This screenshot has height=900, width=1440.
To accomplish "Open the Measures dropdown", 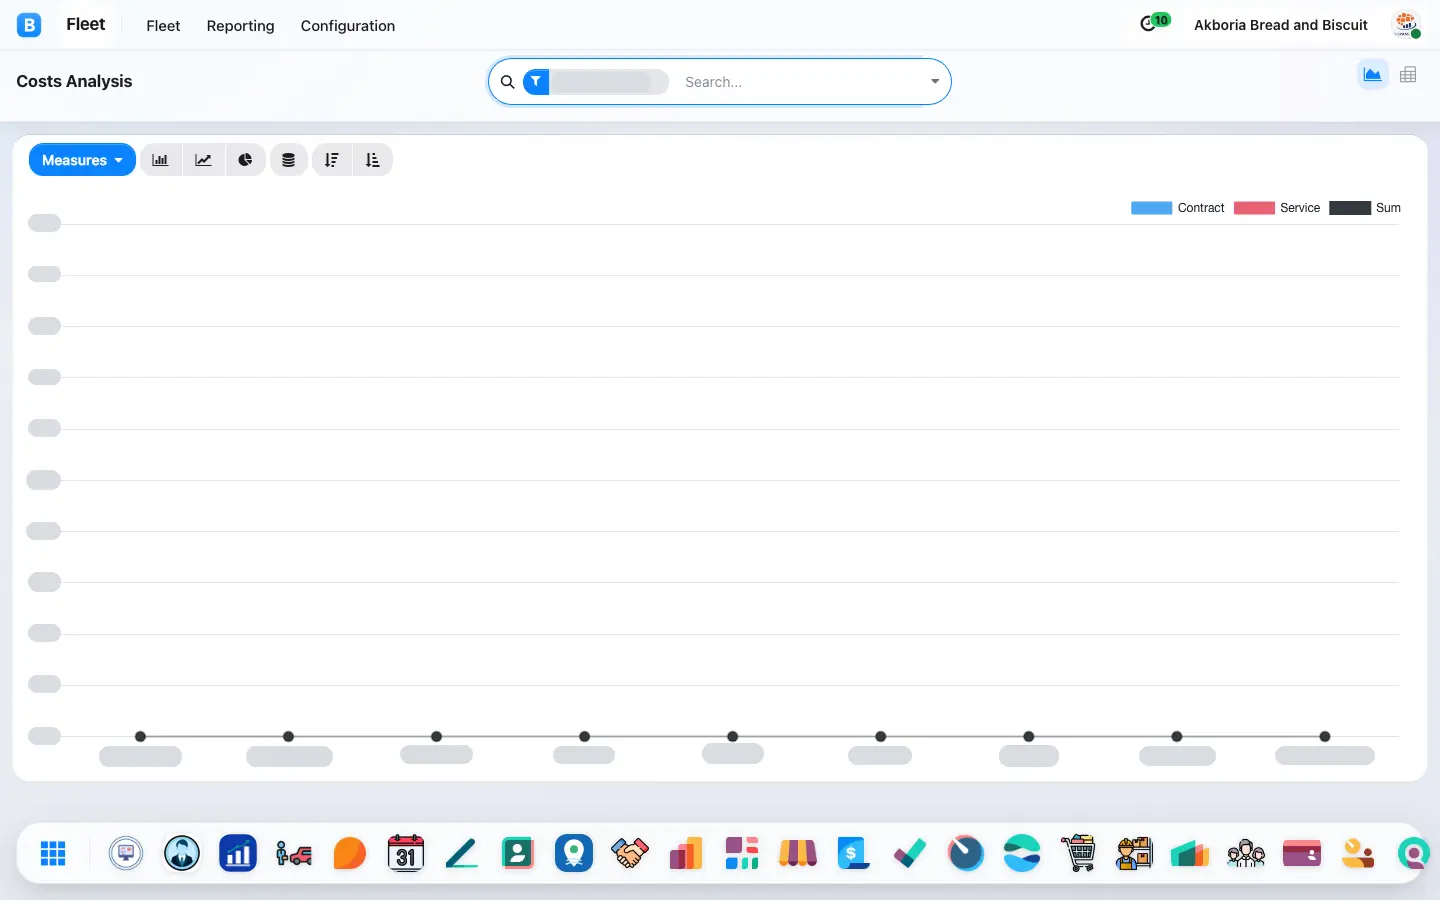I will coord(82,160).
